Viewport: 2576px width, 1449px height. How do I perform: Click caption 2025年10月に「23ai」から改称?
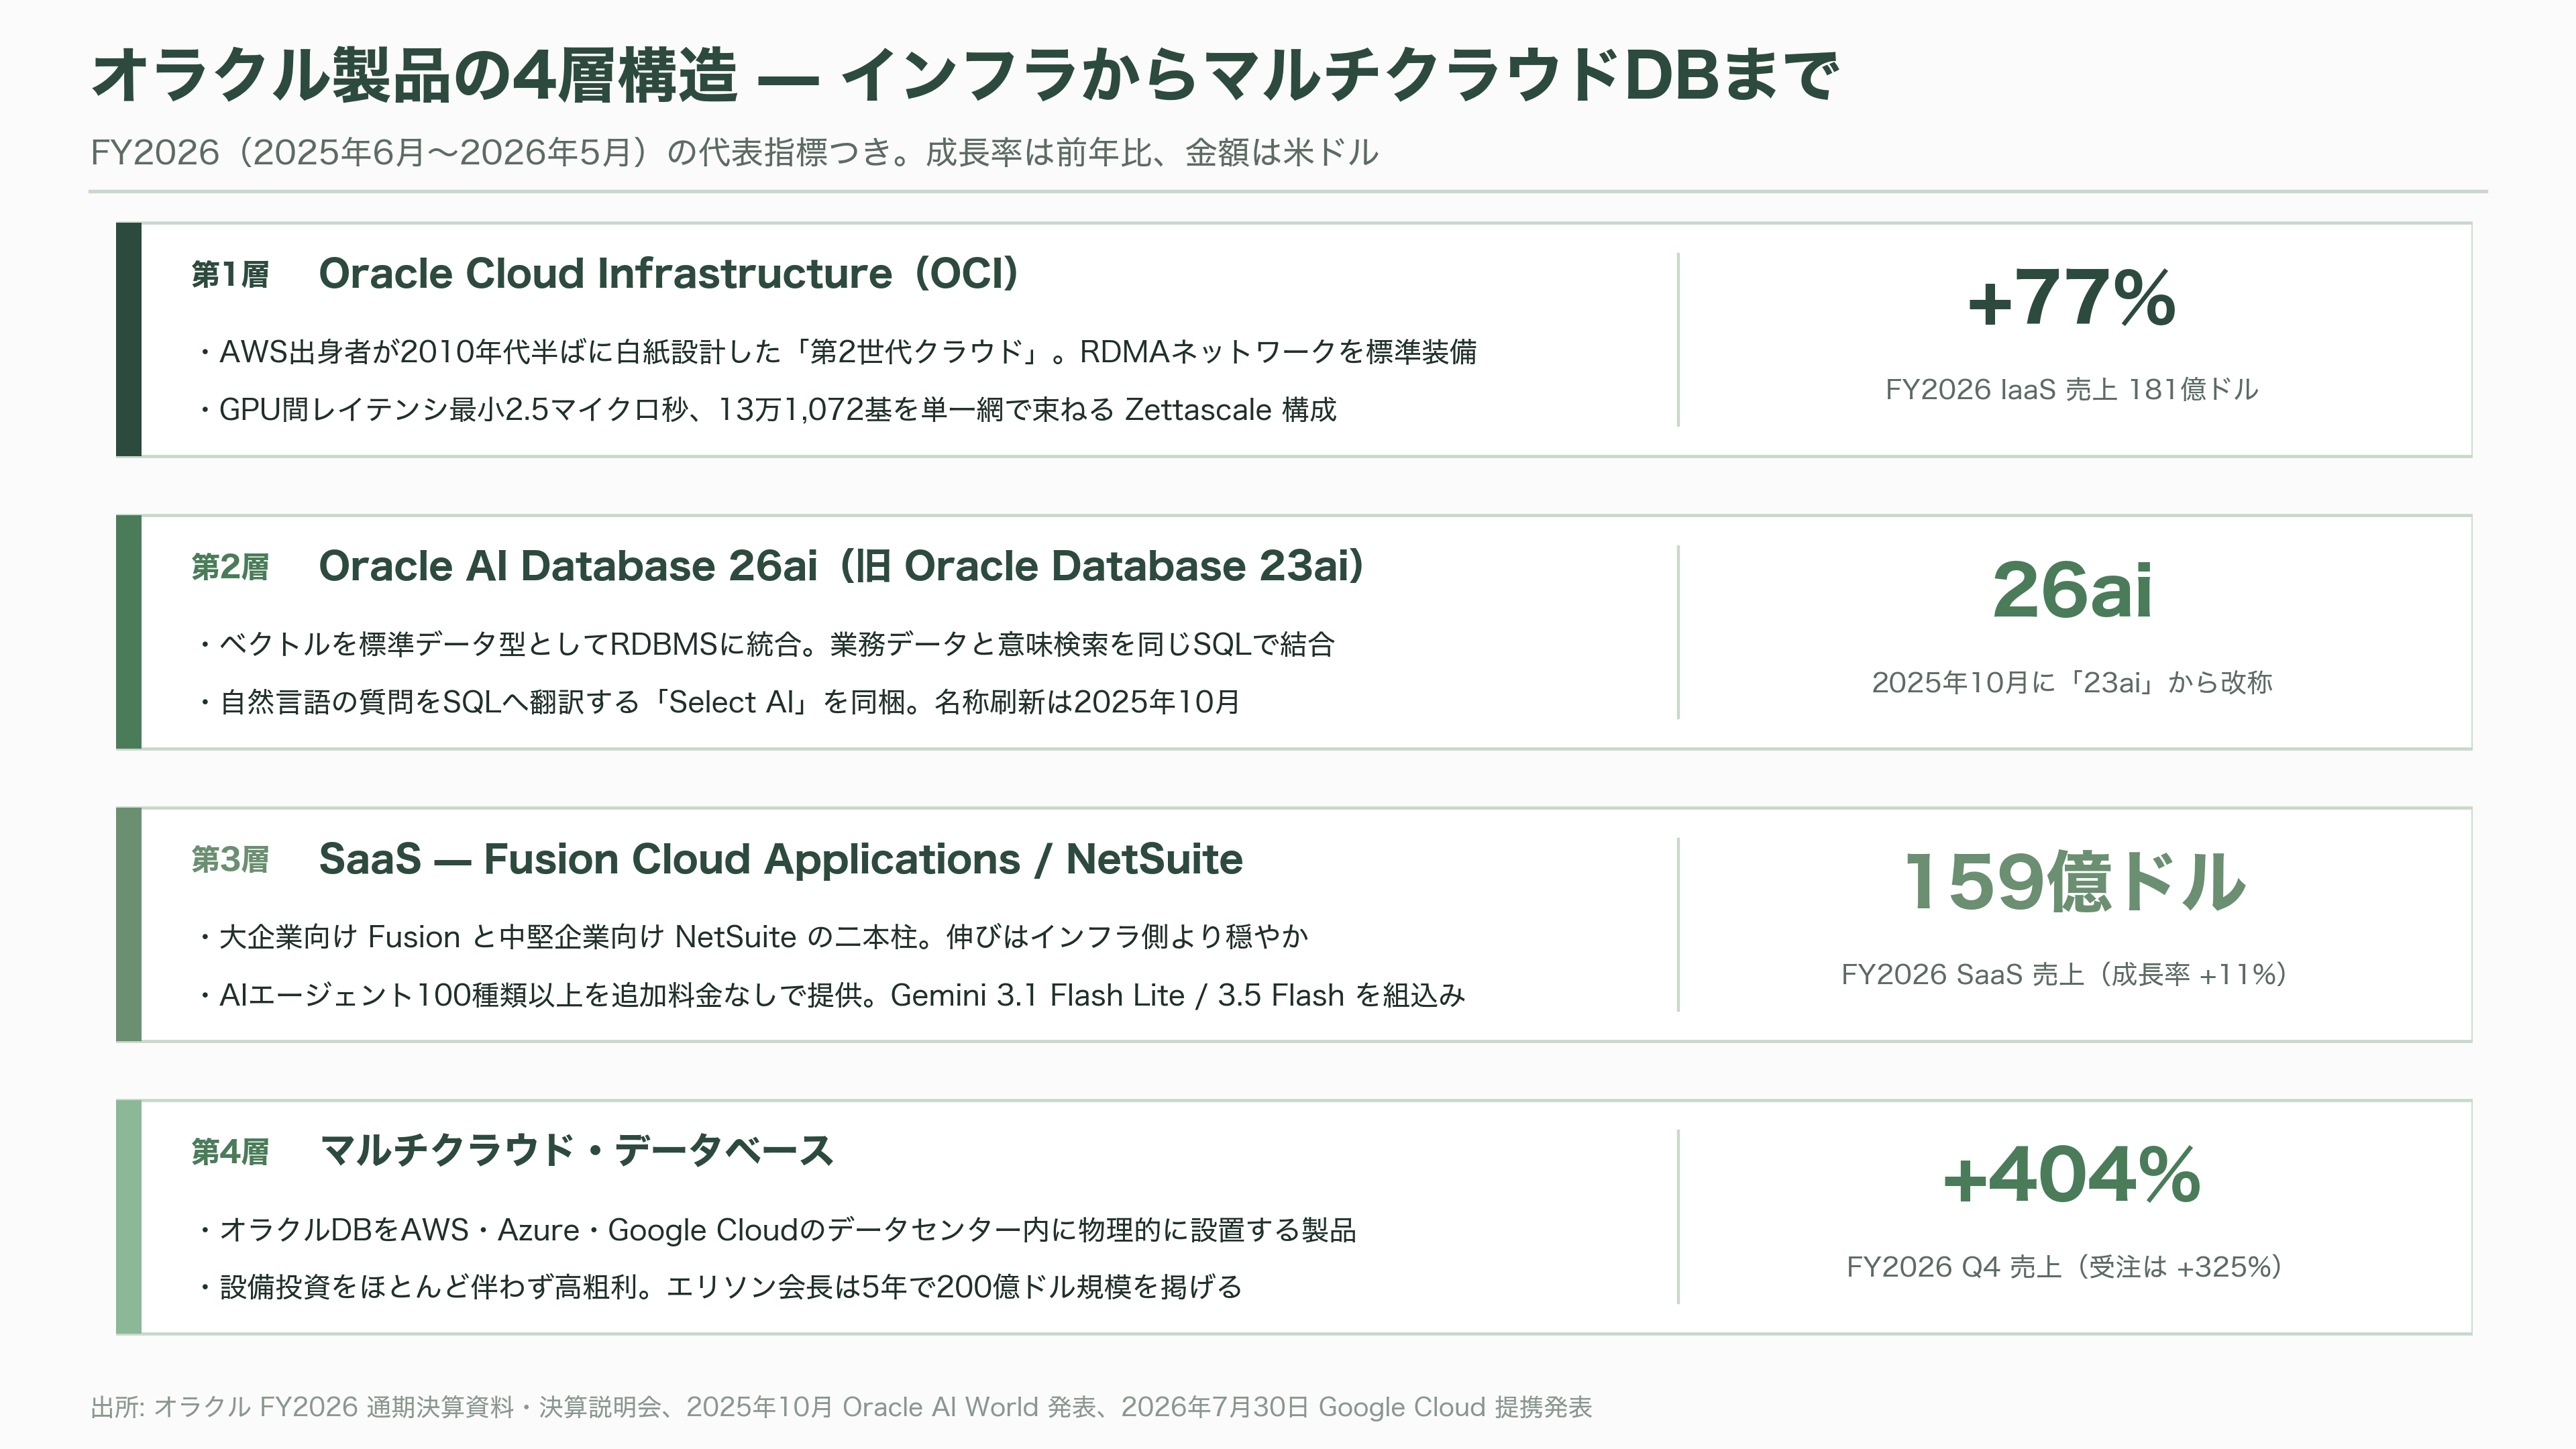[2071, 682]
